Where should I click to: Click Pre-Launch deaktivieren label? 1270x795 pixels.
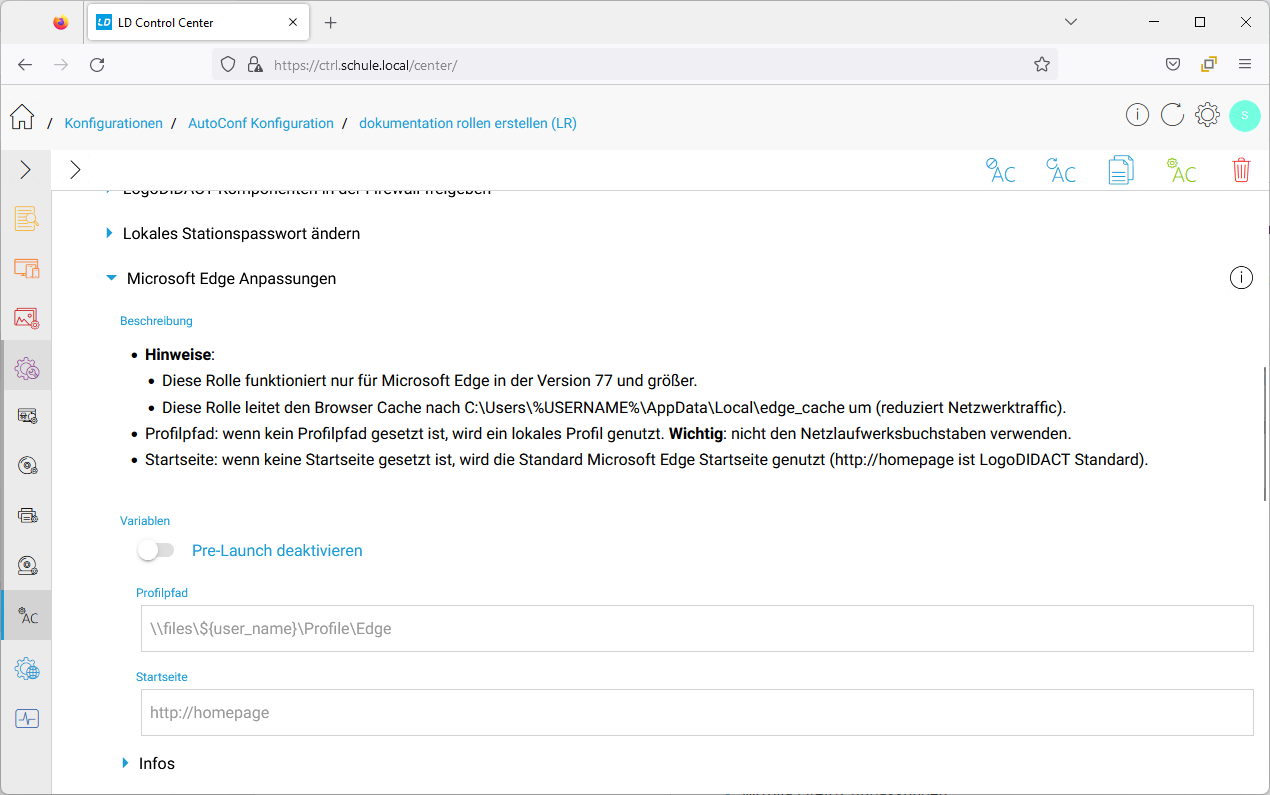[277, 550]
